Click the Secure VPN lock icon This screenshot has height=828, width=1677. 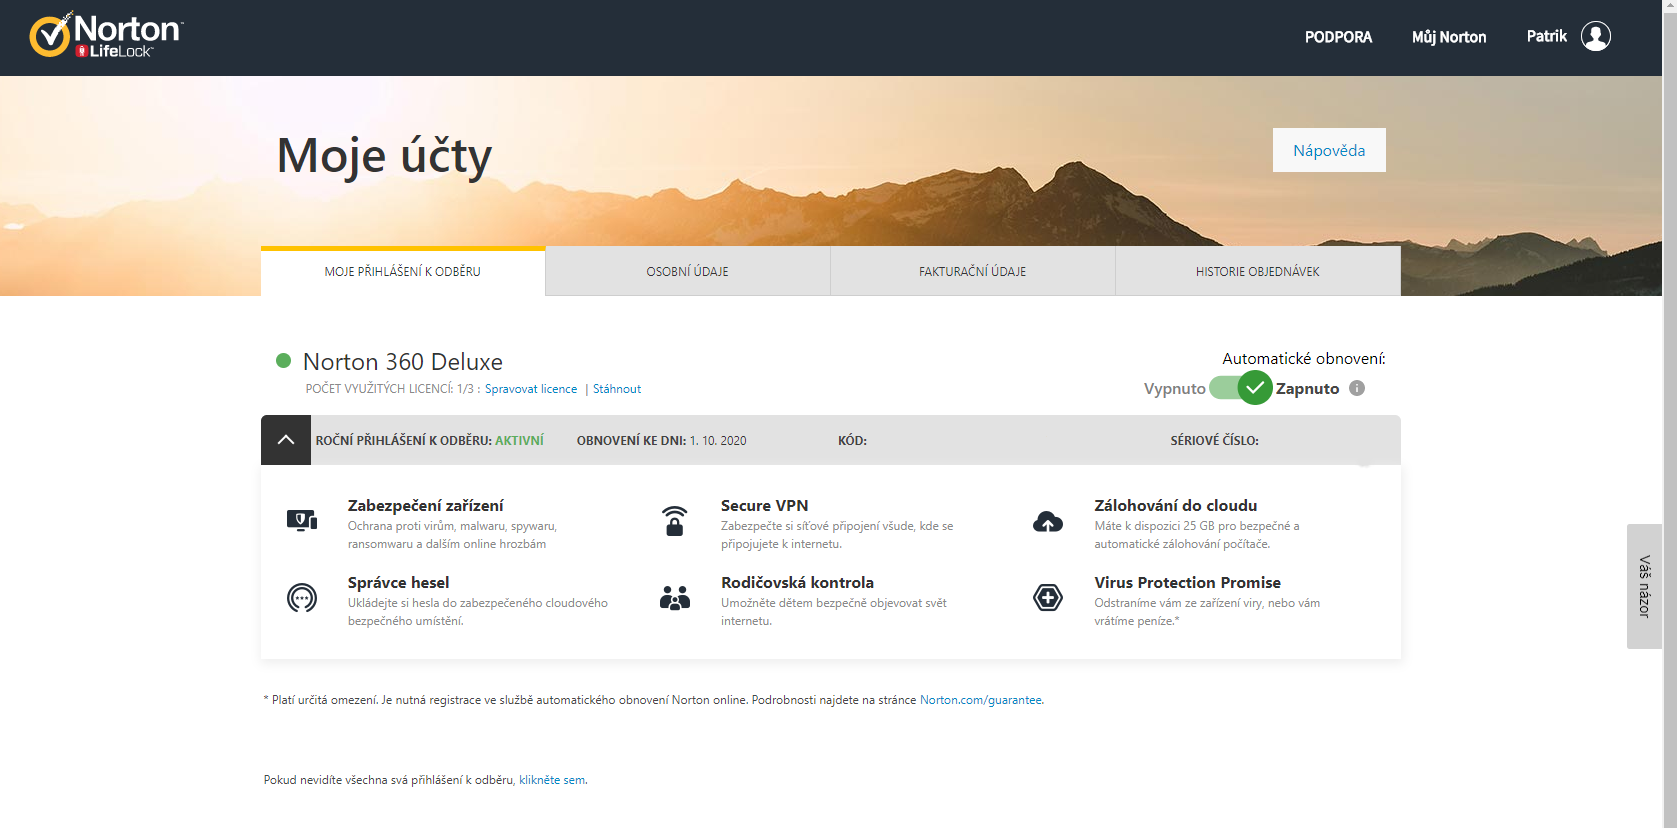[x=675, y=521]
